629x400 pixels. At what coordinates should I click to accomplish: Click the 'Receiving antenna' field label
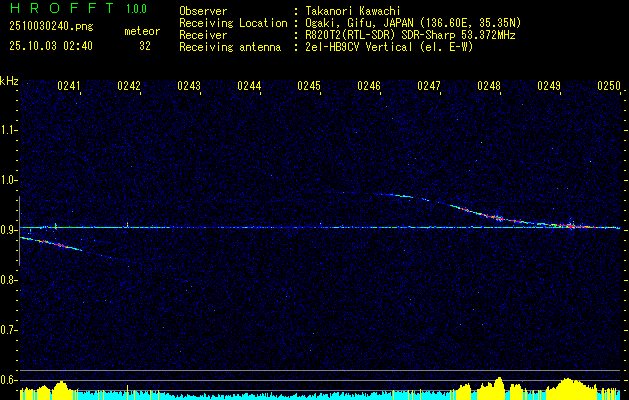click(230, 47)
